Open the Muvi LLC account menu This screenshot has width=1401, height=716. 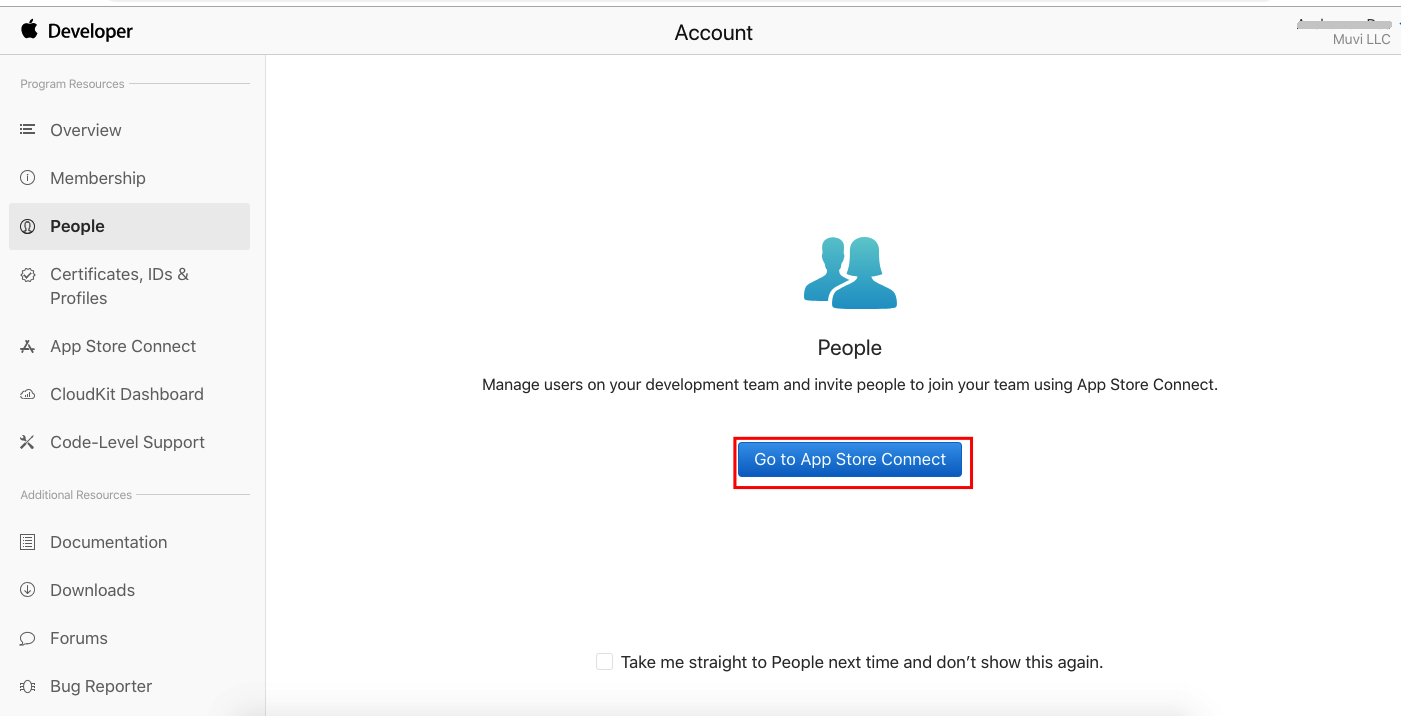coord(1361,40)
